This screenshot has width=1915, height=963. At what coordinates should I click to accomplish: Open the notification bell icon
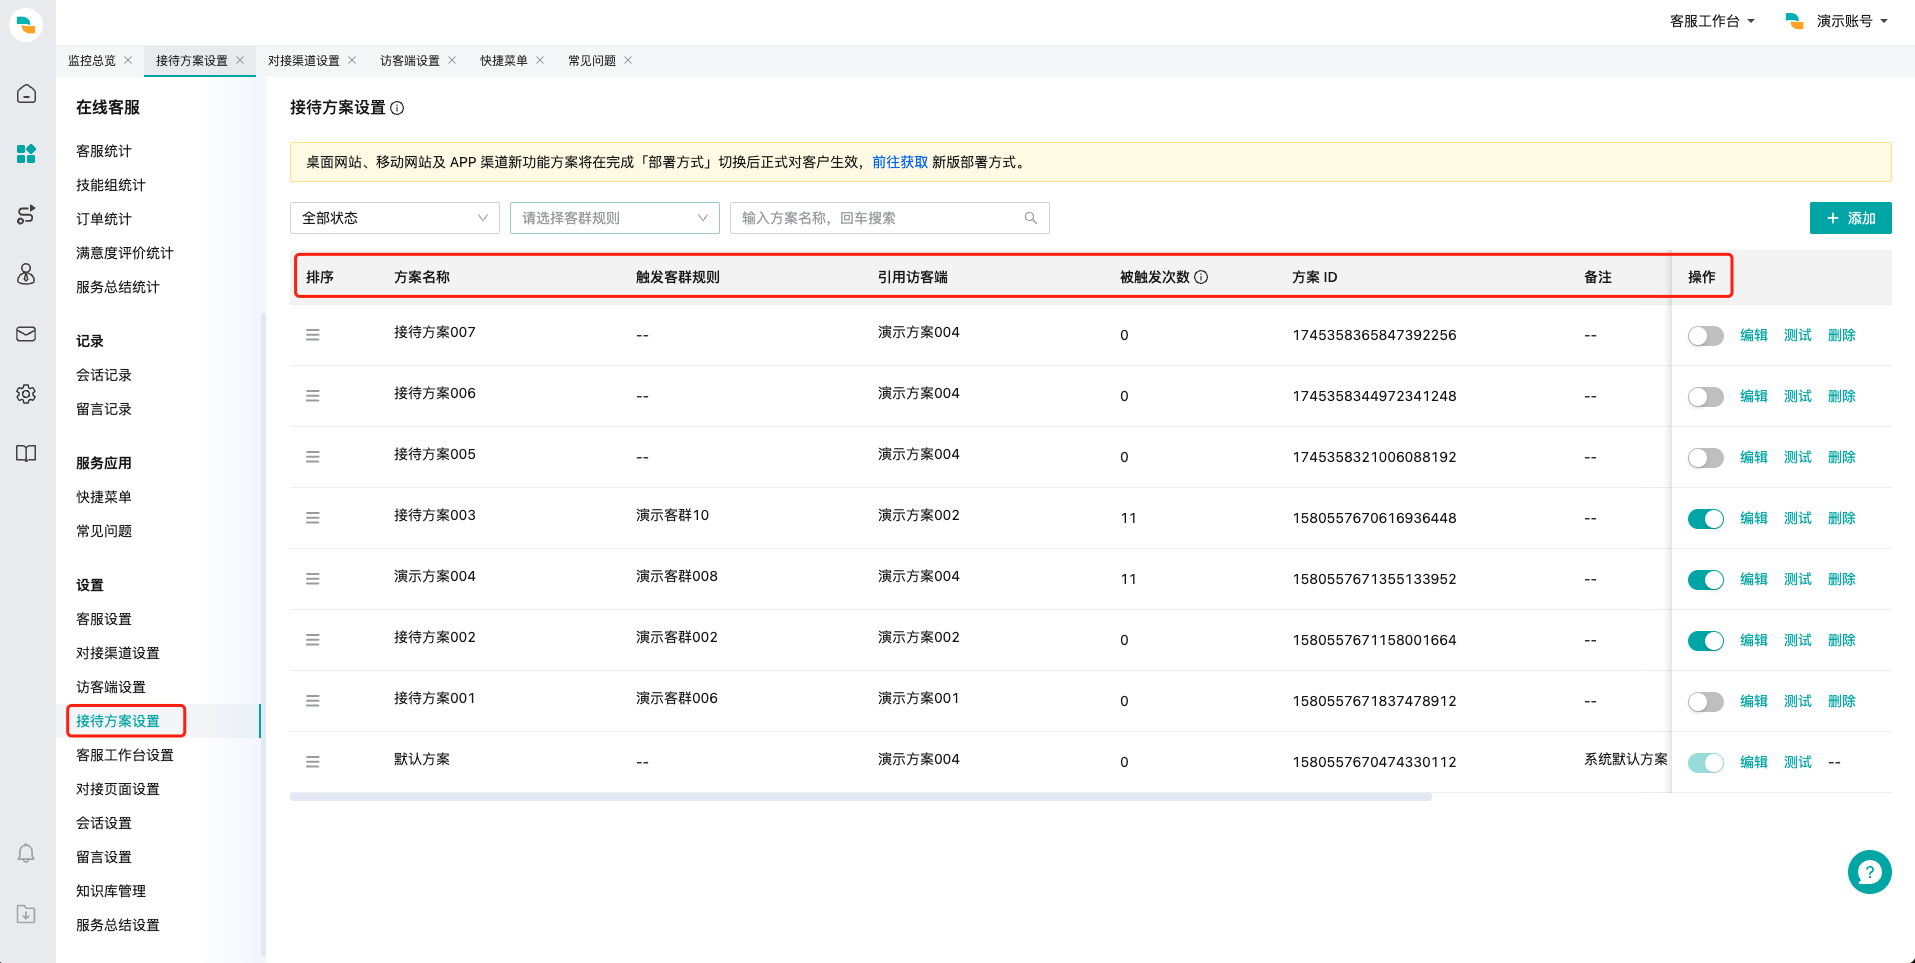(x=27, y=853)
